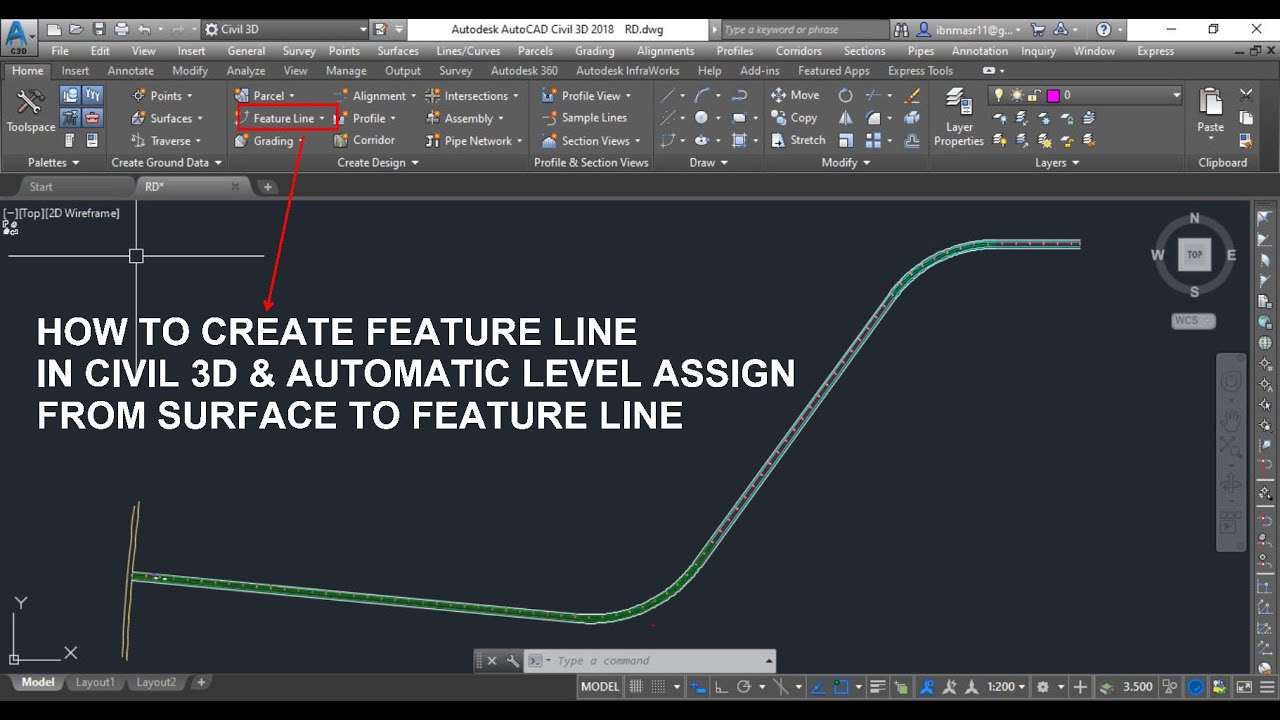The image size is (1280, 720).
Task: Click the customization hamburger icon in status bar
Action: coord(1267,687)
